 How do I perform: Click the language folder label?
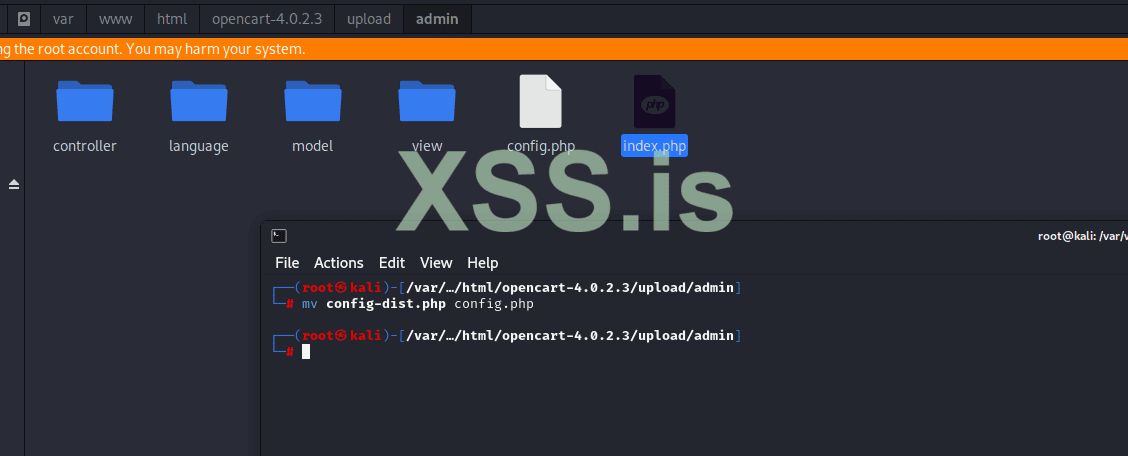199,146
